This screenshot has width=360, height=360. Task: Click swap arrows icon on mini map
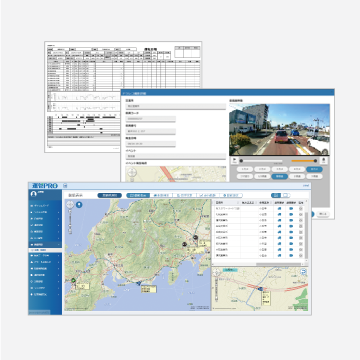[303, 272]
